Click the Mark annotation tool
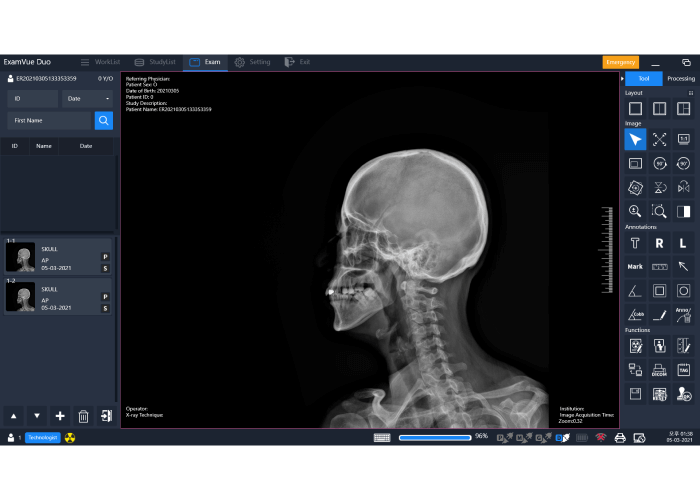The height and width of the screenshot is (500, 700). coord(634,267)
